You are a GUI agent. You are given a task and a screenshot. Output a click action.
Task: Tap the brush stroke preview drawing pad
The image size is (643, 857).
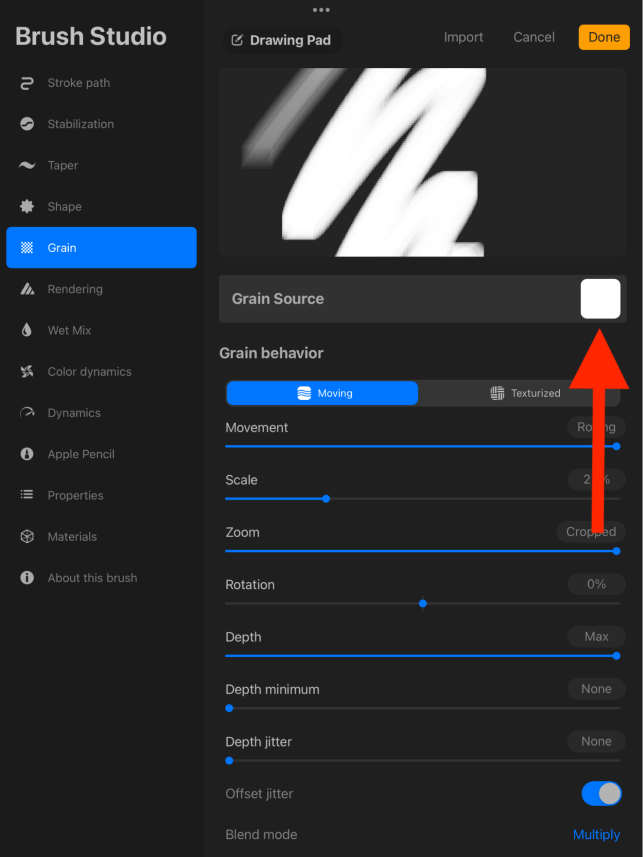pos(423,162)
